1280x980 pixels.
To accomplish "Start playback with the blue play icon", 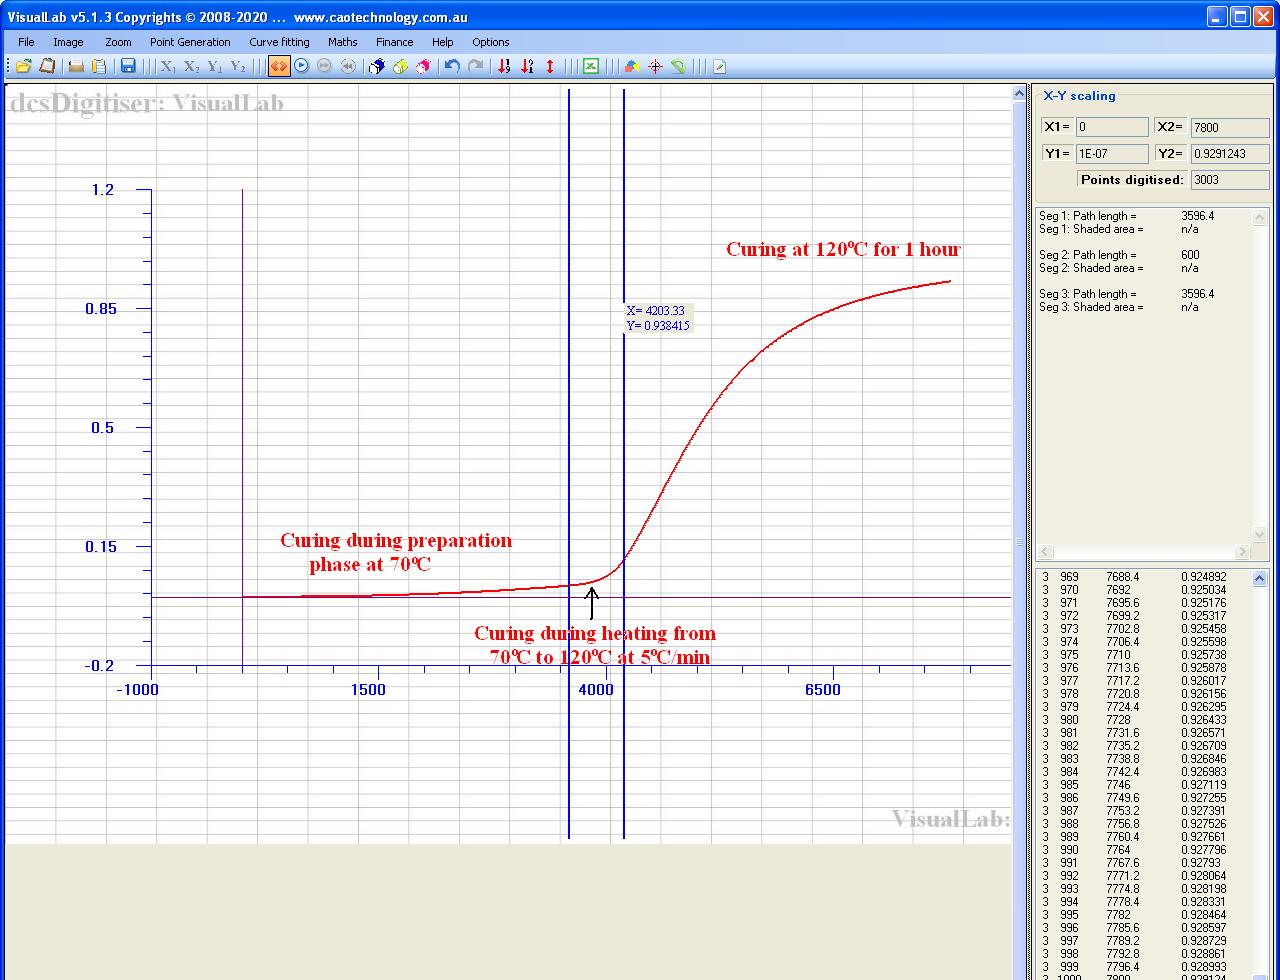I will pos(301,67).
